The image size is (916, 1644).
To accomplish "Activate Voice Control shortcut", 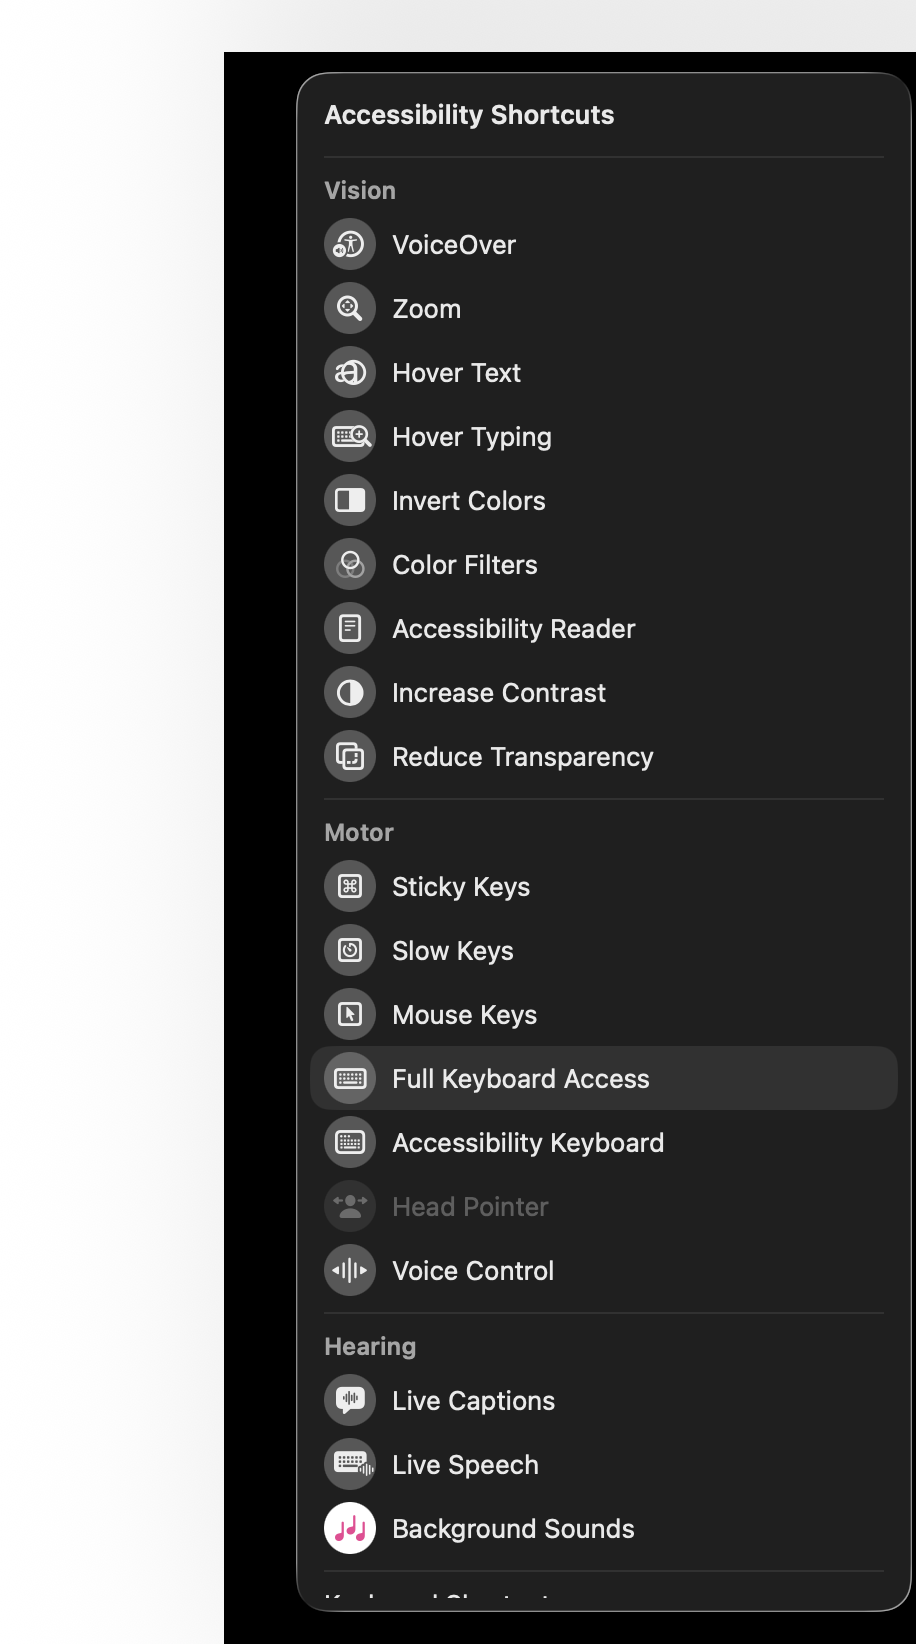I will point(604,1271).
